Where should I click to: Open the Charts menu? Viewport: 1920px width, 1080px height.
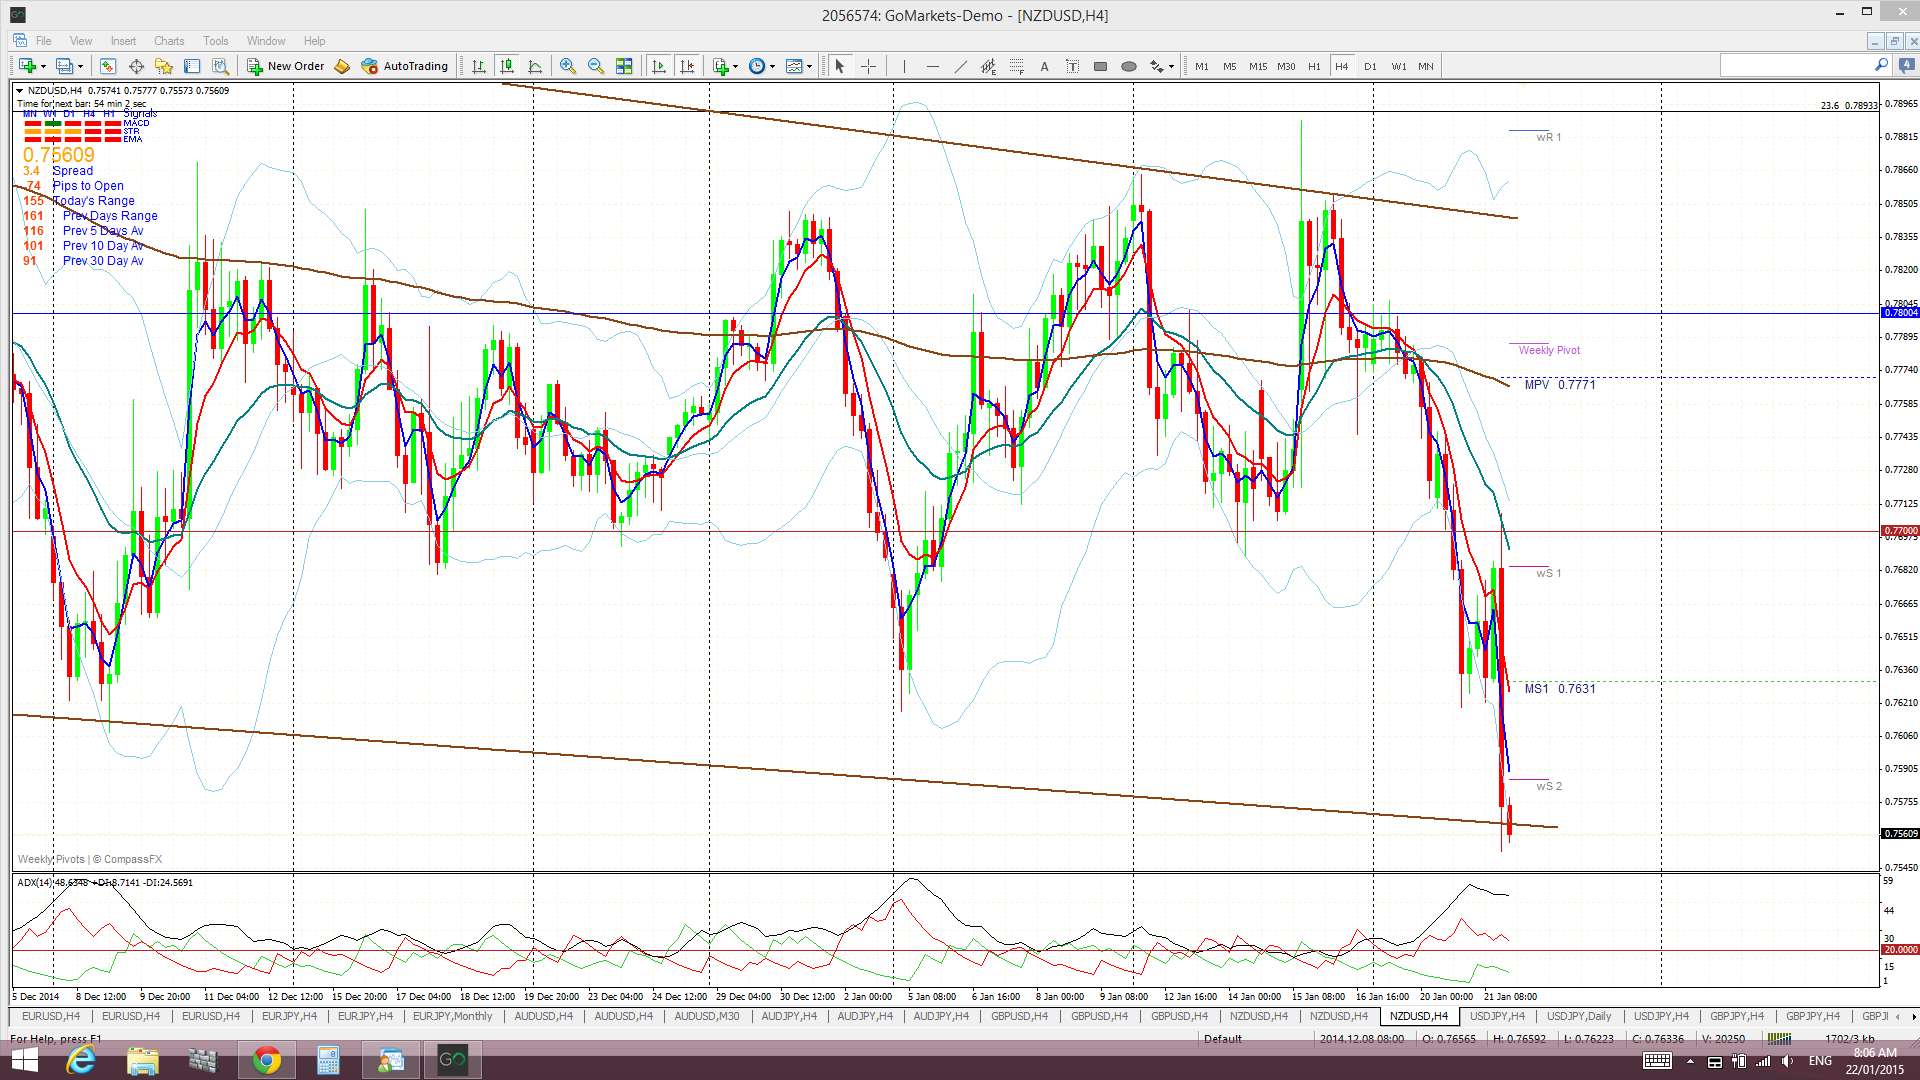pos(168,41)
